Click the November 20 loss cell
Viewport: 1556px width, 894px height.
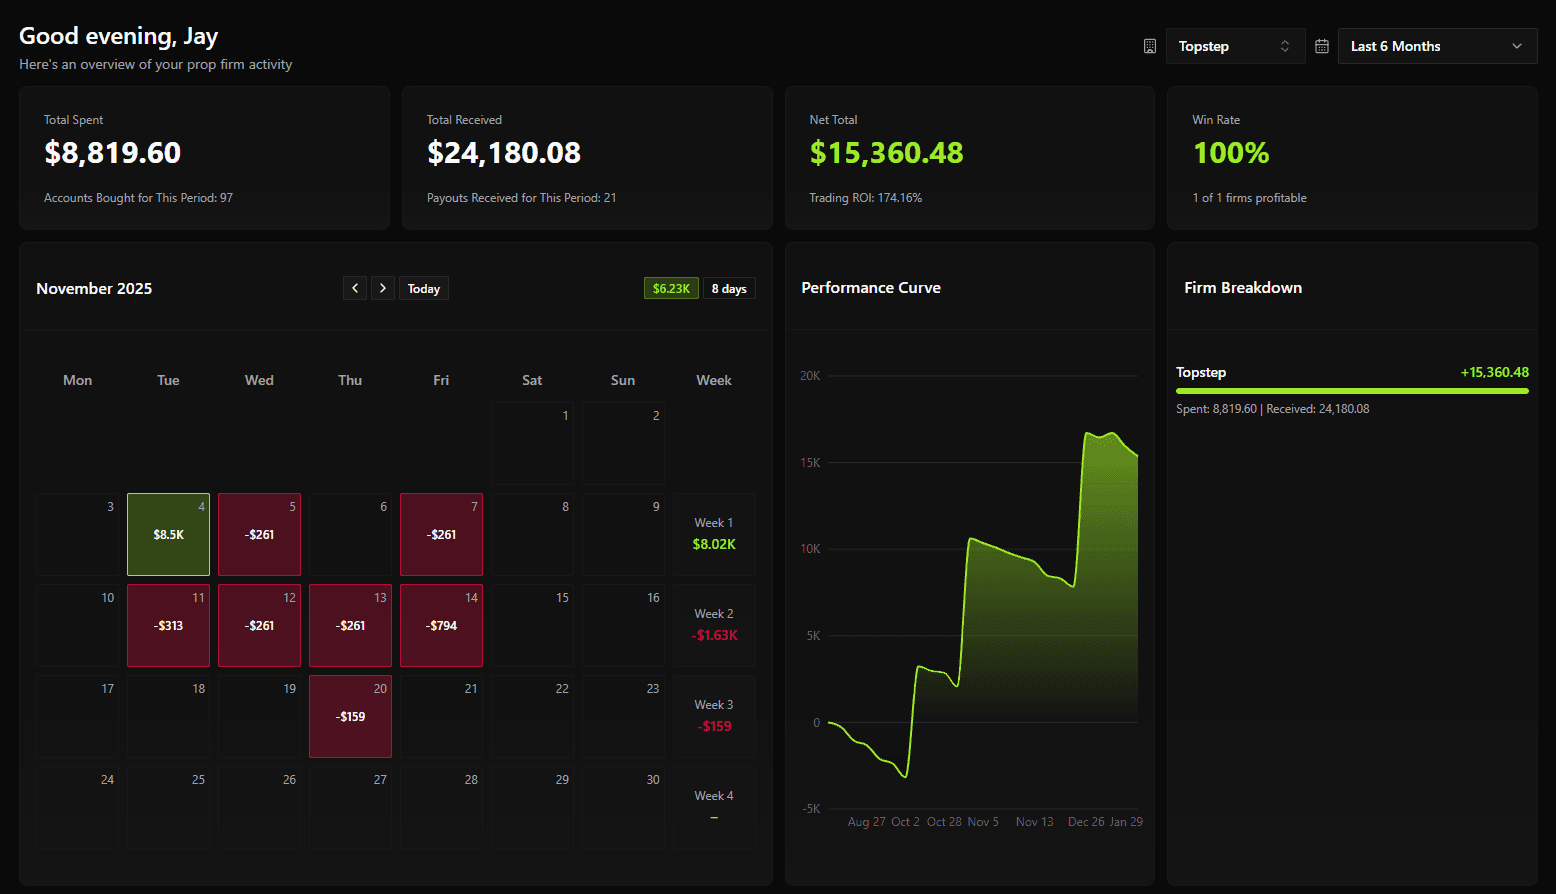(x=350, y=716)
